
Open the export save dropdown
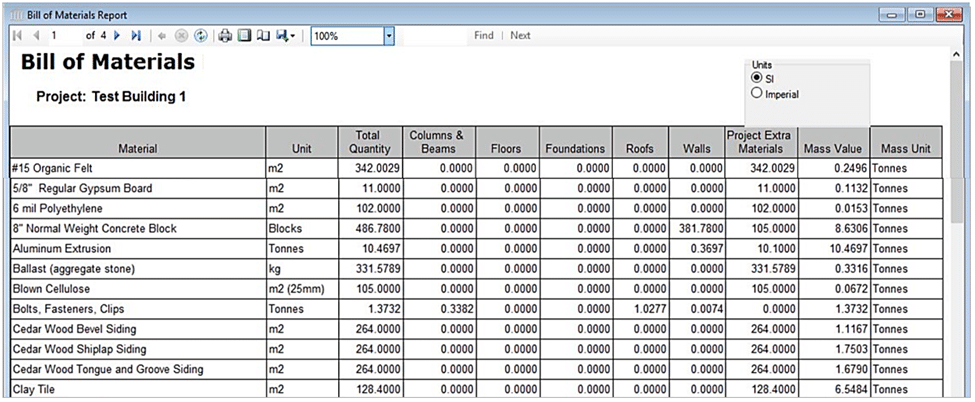tap(287, 36)
